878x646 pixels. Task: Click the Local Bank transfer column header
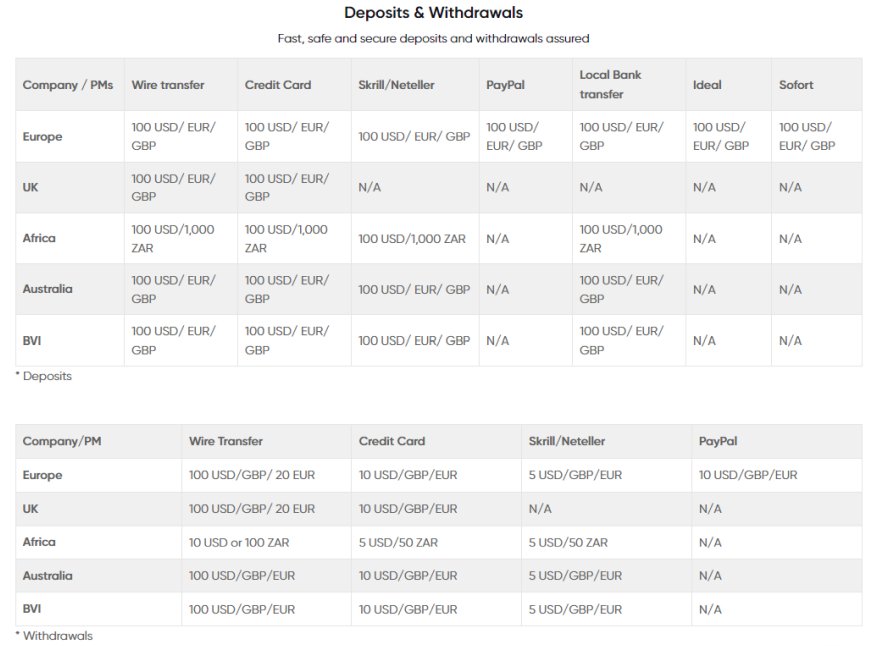(610, 84)
